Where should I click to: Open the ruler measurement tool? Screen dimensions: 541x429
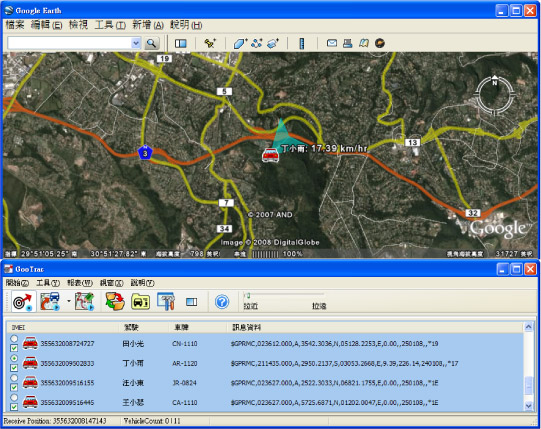(302, 43)
